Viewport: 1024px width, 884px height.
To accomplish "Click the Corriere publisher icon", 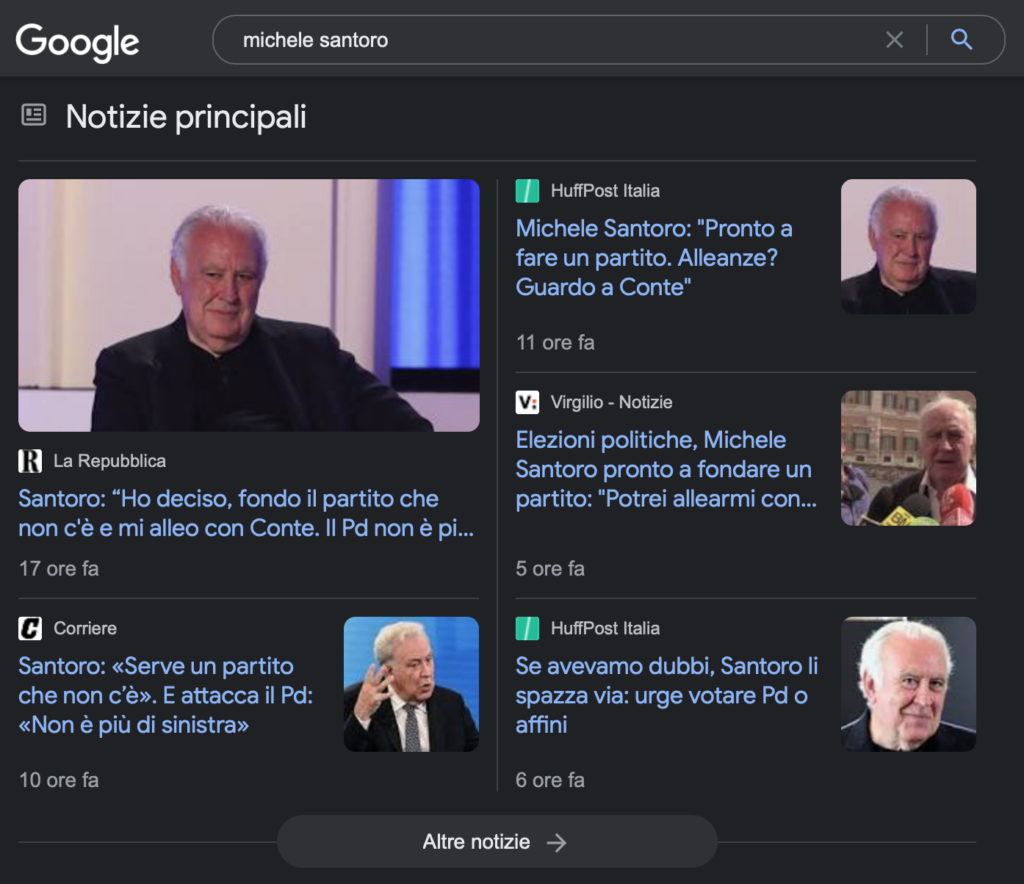I will [x=31, y=628].
